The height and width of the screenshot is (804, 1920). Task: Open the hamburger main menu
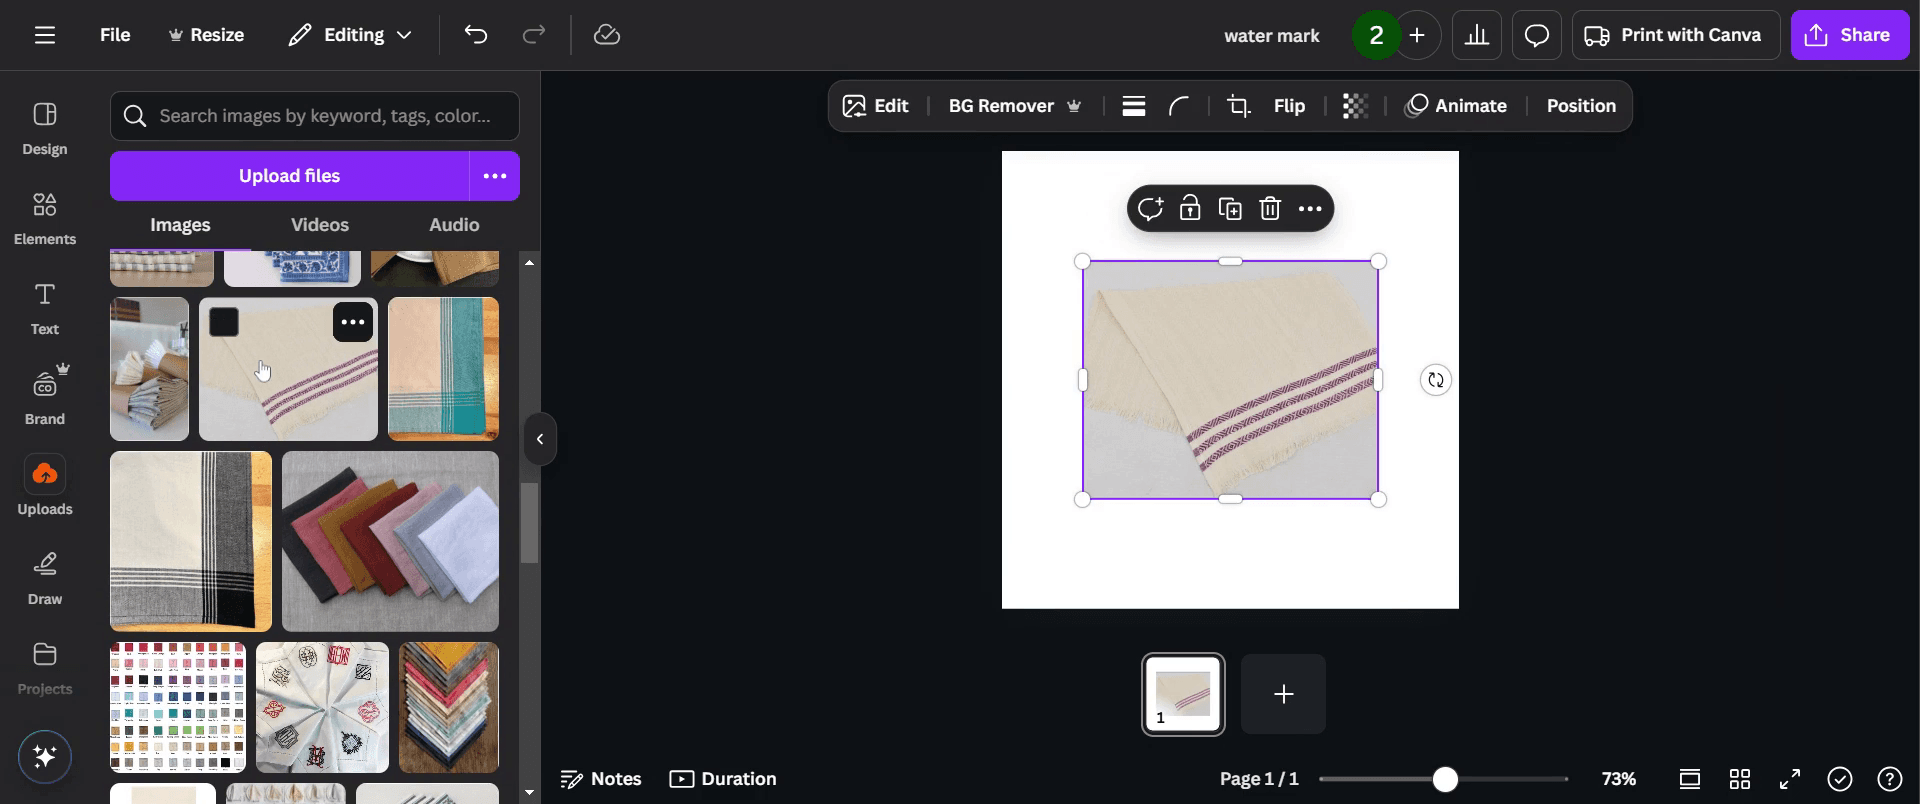(44, 35)
